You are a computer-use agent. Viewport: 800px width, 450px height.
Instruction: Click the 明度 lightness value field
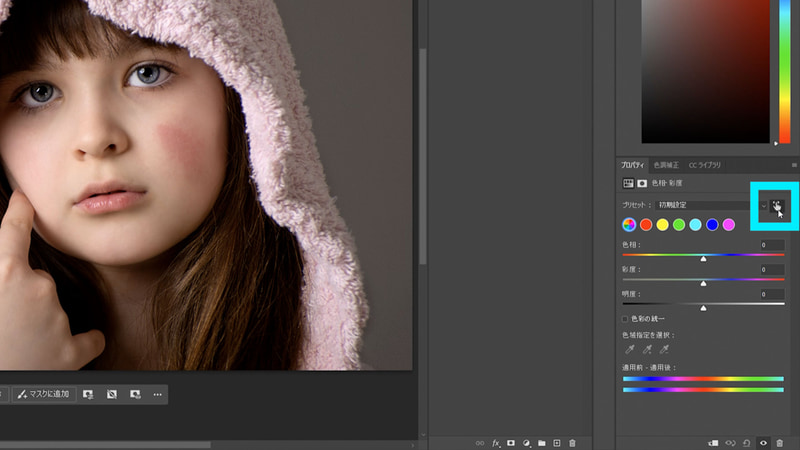tap(772, 294)
